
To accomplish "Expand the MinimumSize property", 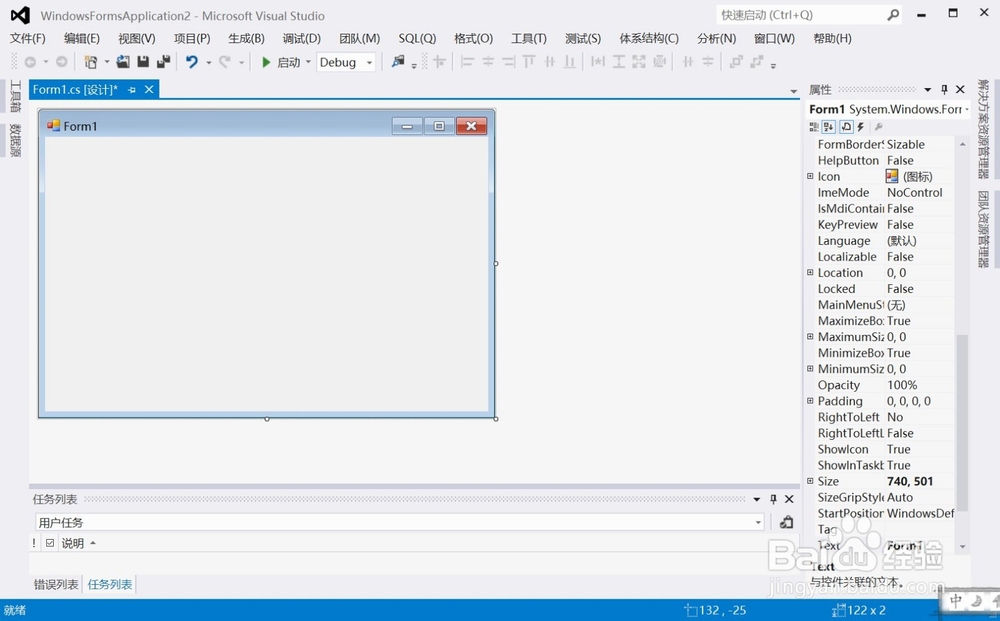I will (810, 369).
